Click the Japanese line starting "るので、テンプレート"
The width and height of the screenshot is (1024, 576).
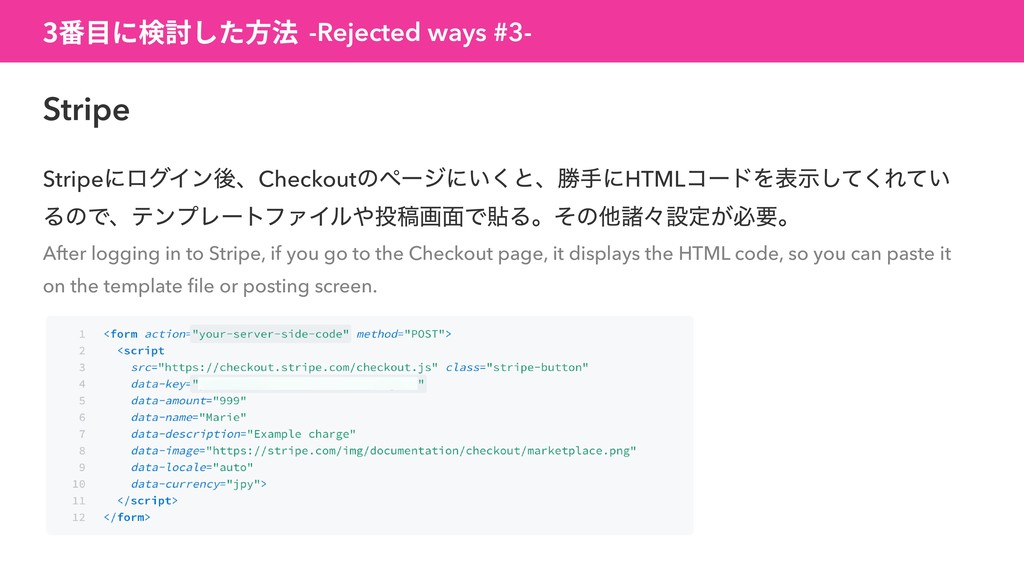(417, 216)
